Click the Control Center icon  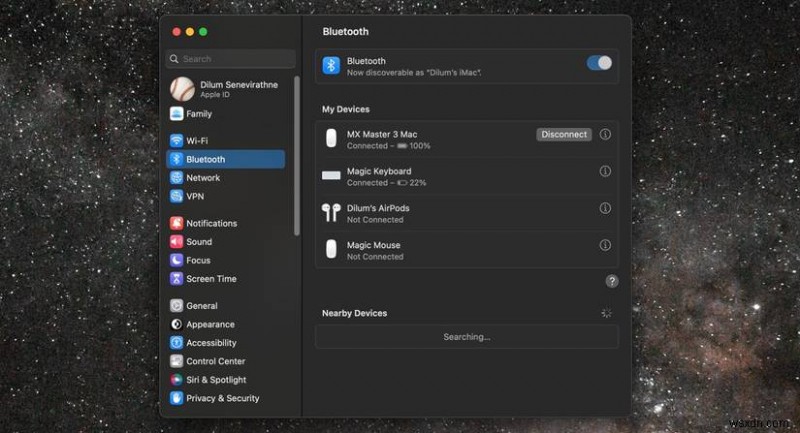[x=177, y=361]
